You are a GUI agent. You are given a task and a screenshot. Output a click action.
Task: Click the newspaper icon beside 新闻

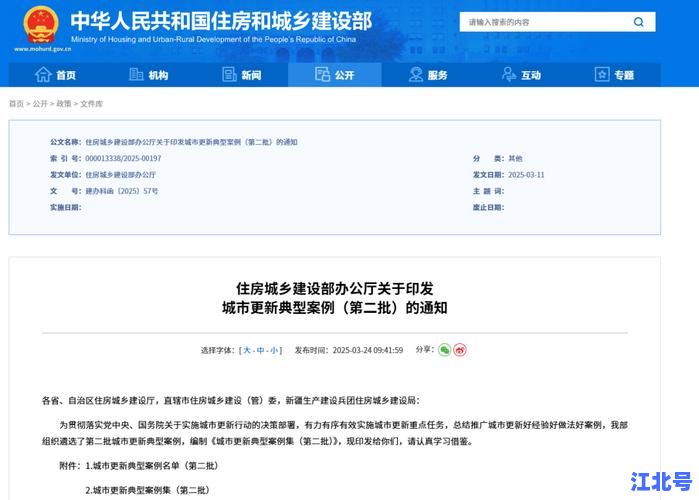229,74
